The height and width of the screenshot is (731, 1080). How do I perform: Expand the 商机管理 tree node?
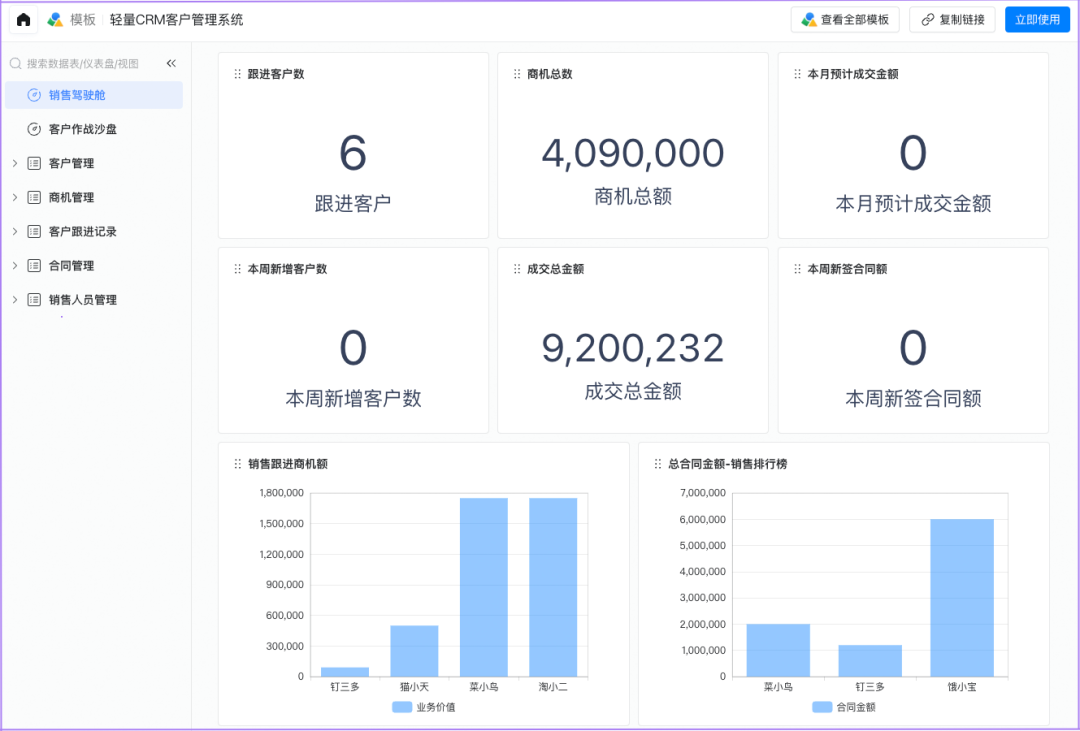coord(14,197)
